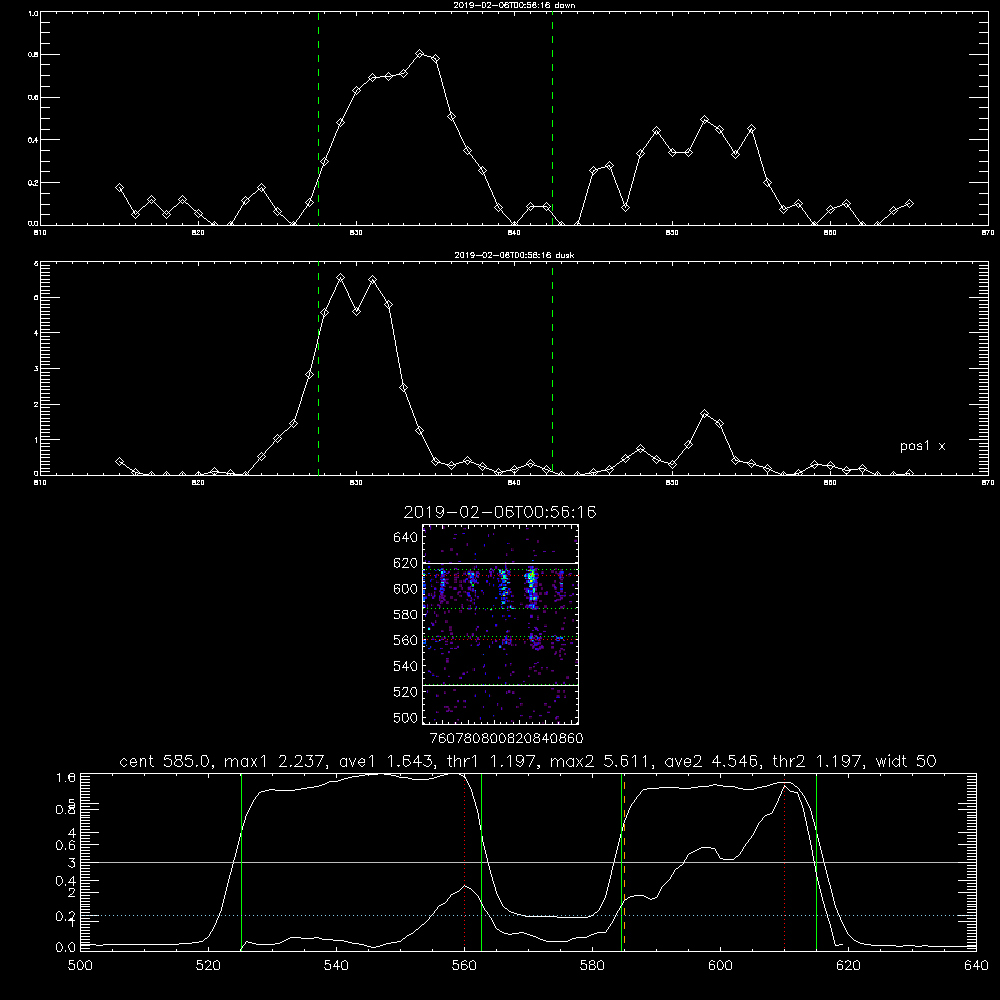Click the 560 label on spectrogram y-axis
The width and height of the screenshot is (1000, 1000).
(x=406, y=640)
